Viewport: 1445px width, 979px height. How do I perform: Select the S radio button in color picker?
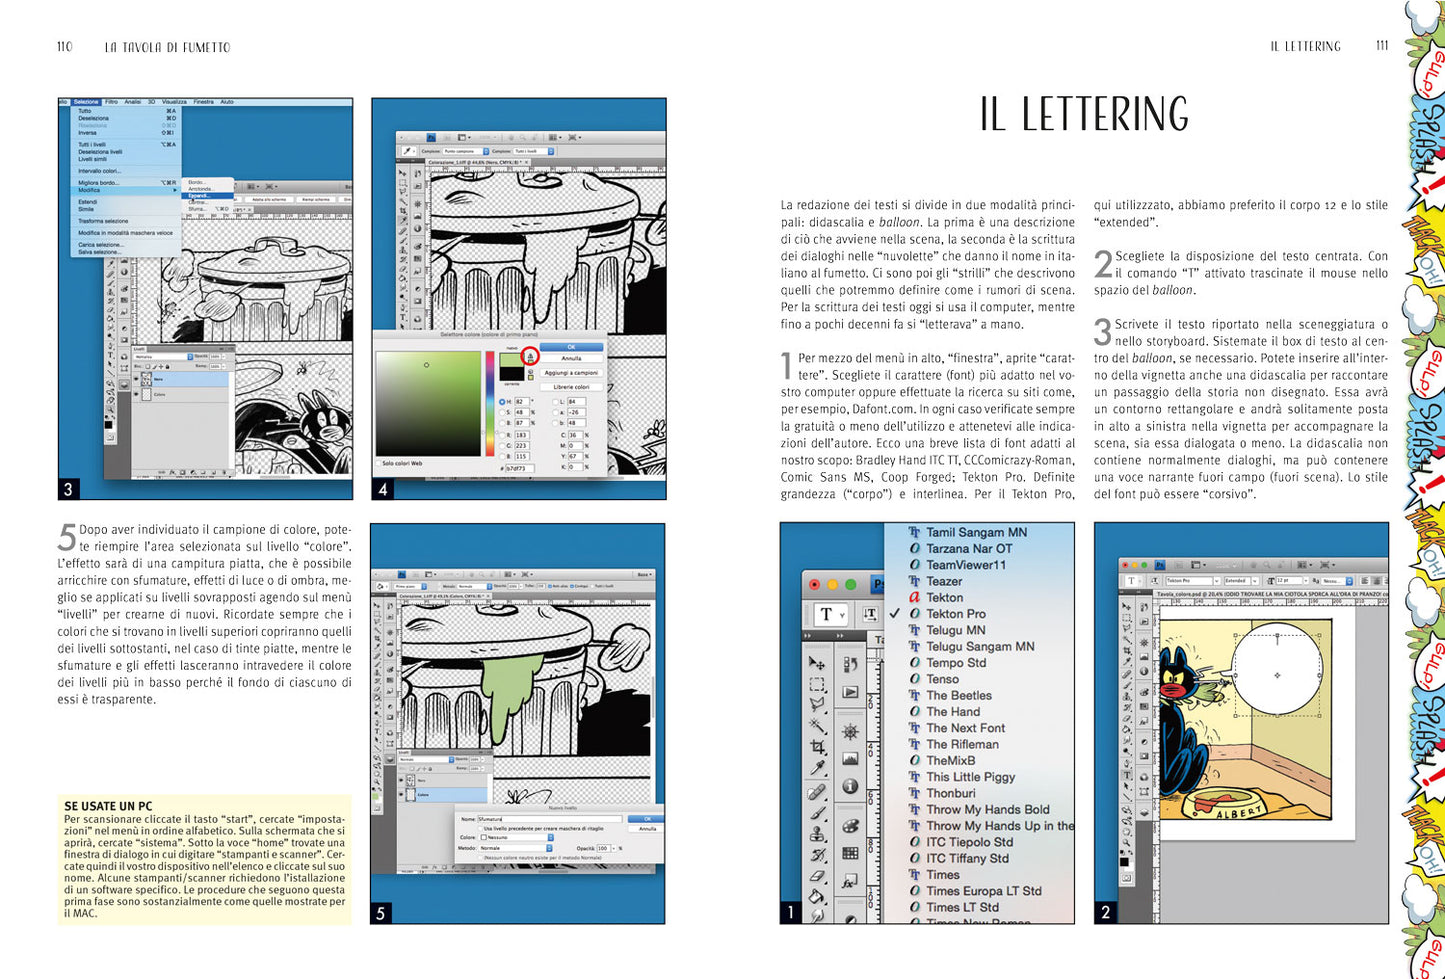point(502,412)
